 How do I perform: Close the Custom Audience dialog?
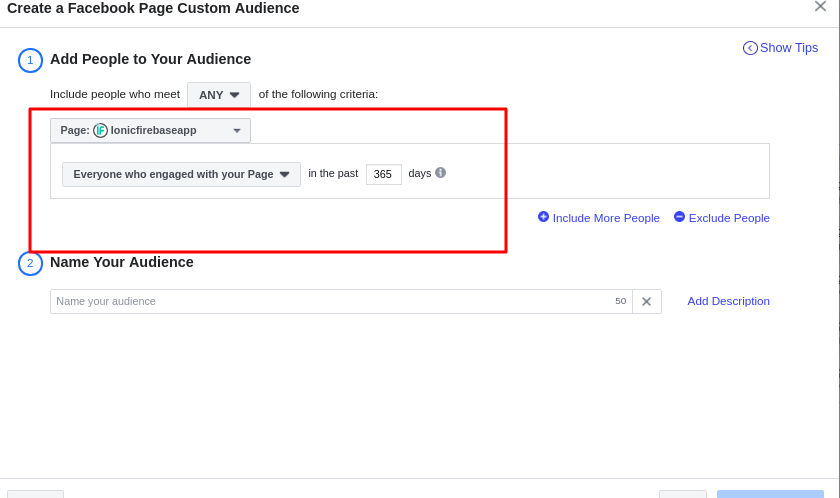click(x=820, y=6)
